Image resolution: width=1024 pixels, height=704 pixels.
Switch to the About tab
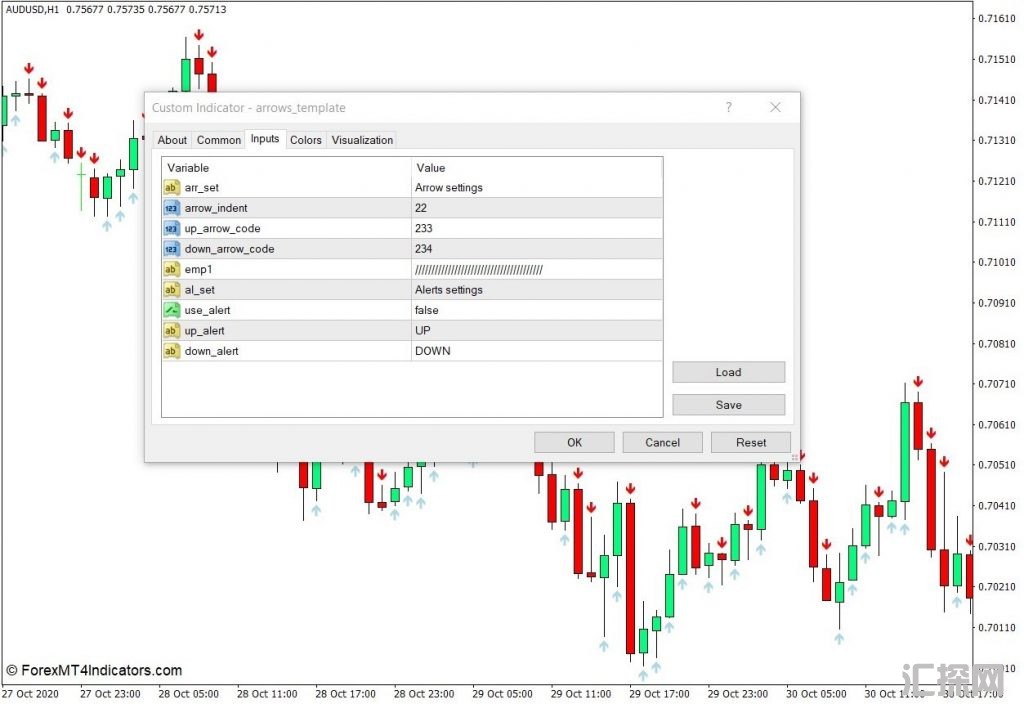172,140
